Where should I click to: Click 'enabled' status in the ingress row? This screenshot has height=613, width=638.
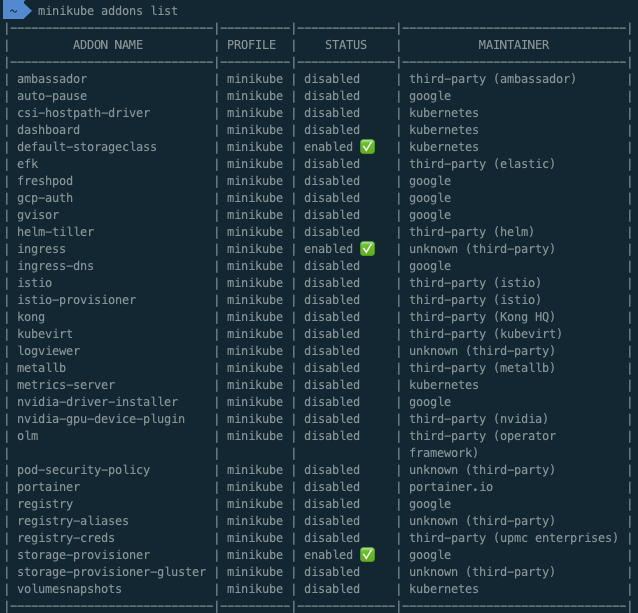pyautogui.click(x=329, y=249)
